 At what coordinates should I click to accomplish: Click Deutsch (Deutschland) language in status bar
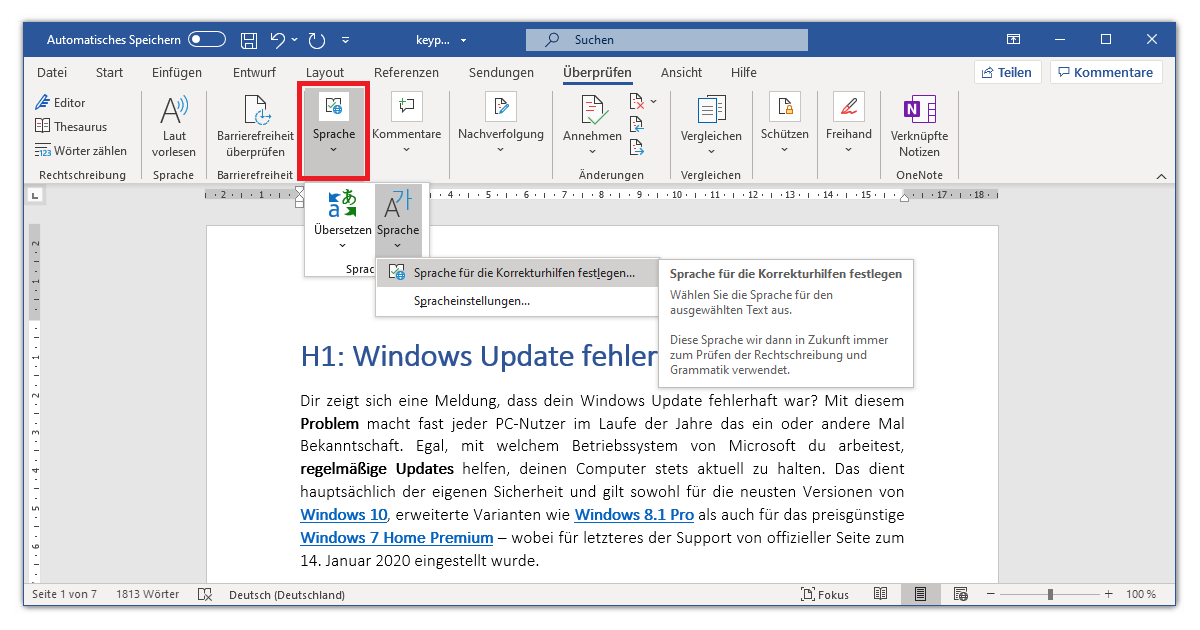pyautogui.click(x=287, y=594)
